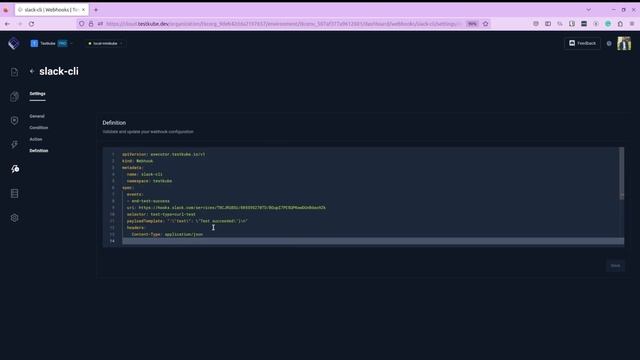Screen dimensions: 640x360
Task: Open the Triggers lightning icon in the sidebar
Action: pyautogui.click(x=14, y=144)
